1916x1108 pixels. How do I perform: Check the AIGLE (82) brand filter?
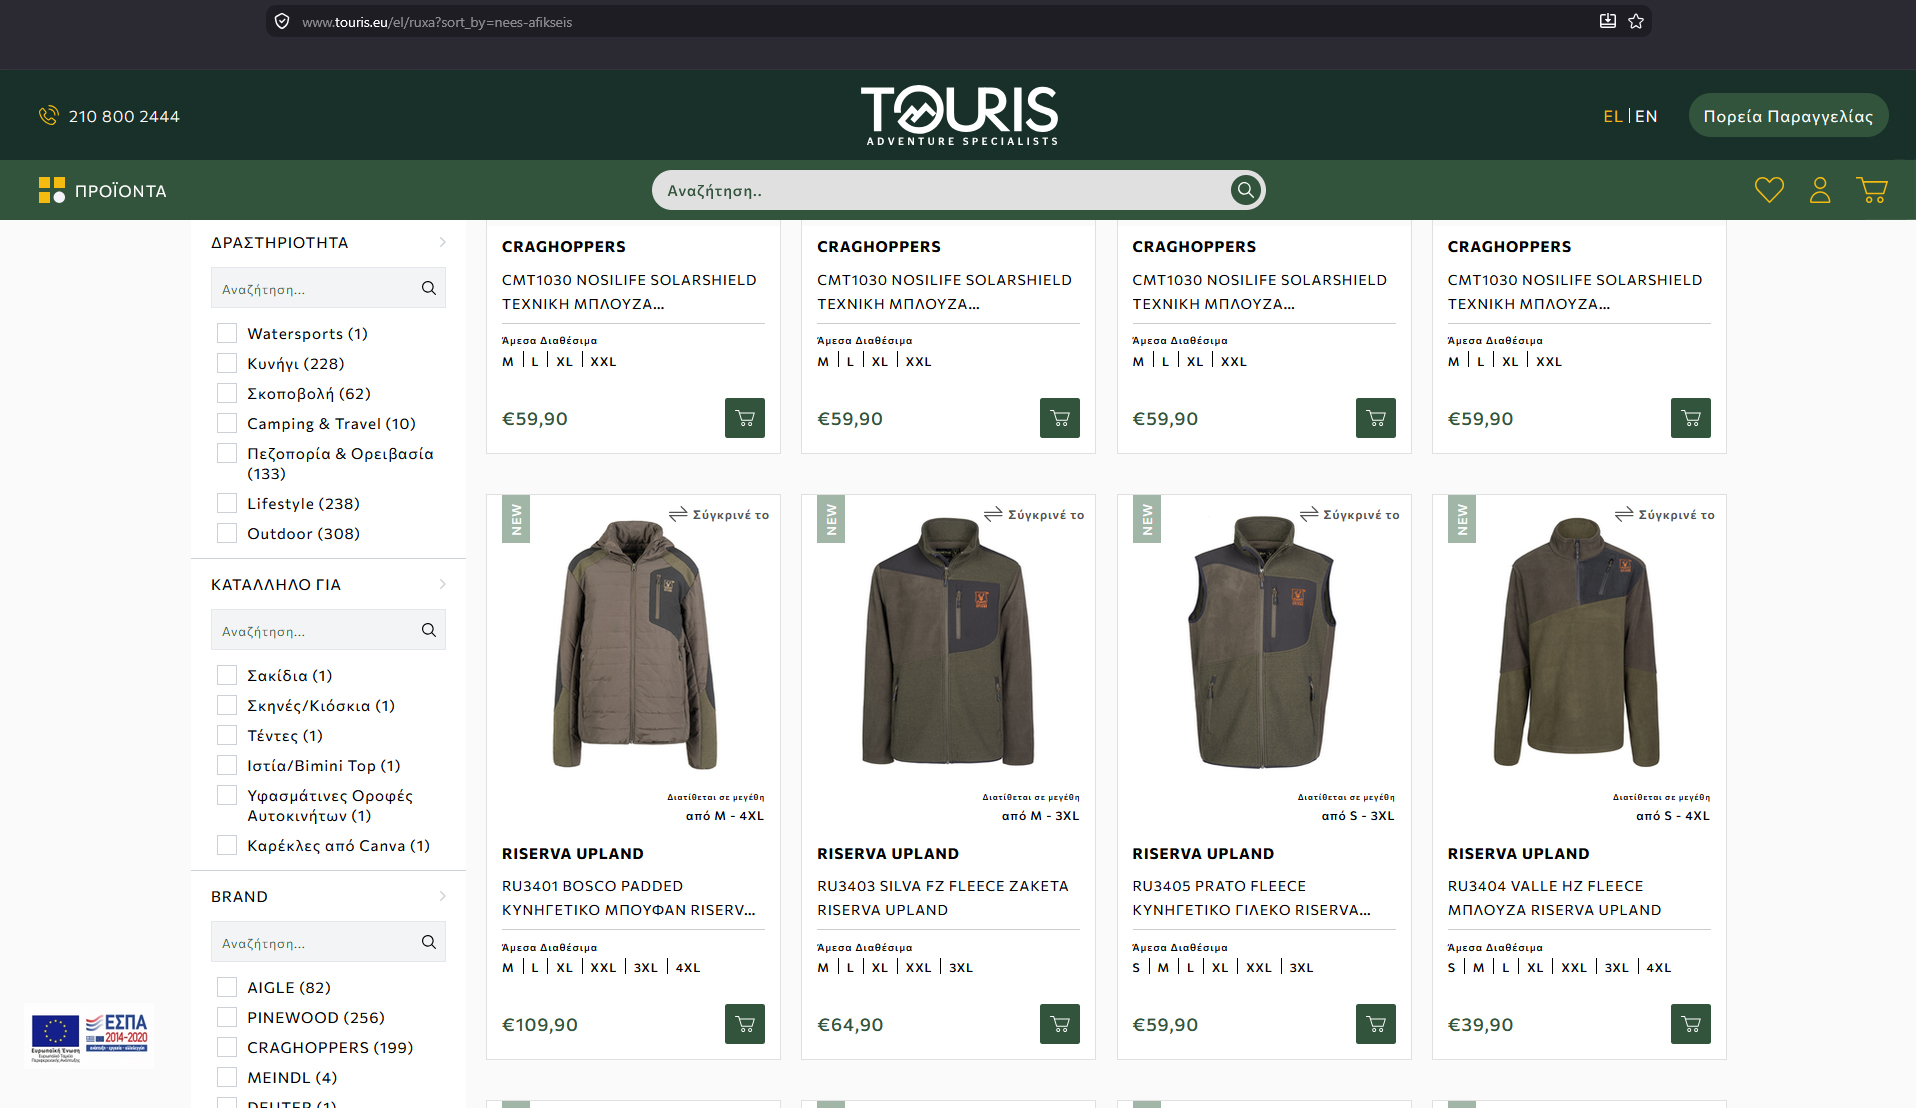[227, 987]
